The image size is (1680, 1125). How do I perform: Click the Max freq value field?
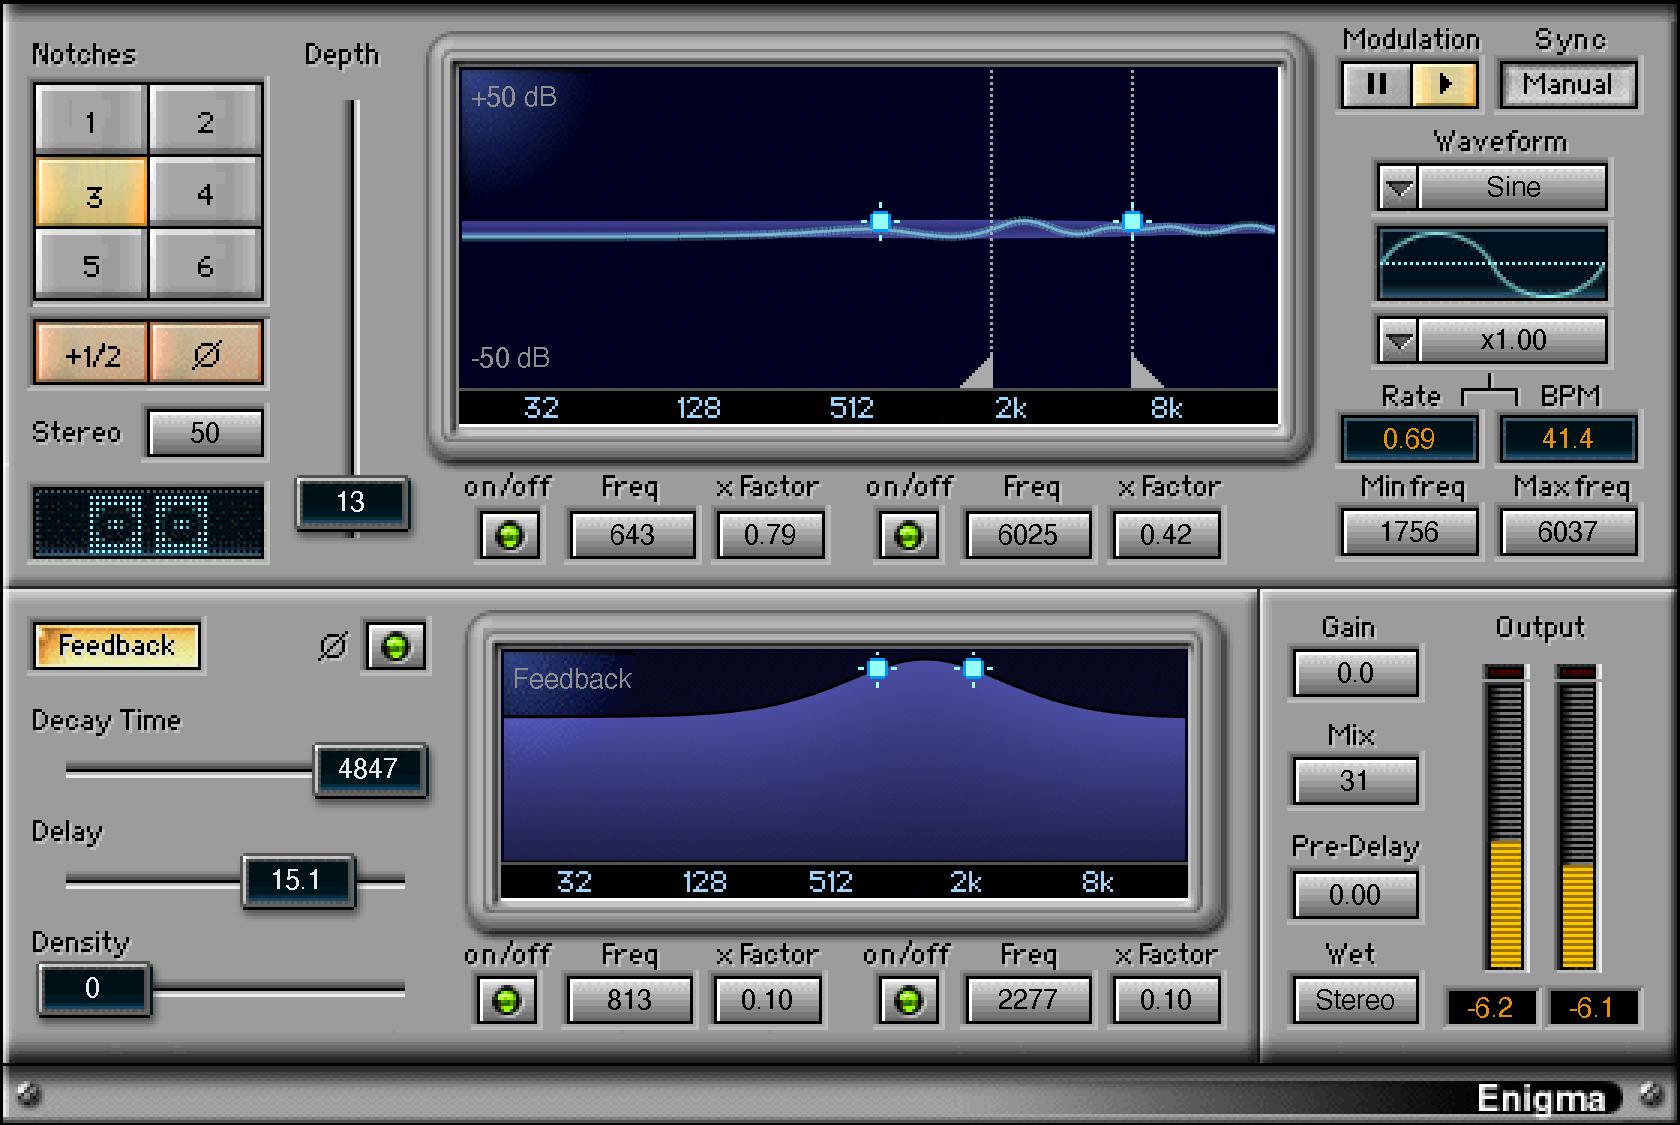(1566, 532)
